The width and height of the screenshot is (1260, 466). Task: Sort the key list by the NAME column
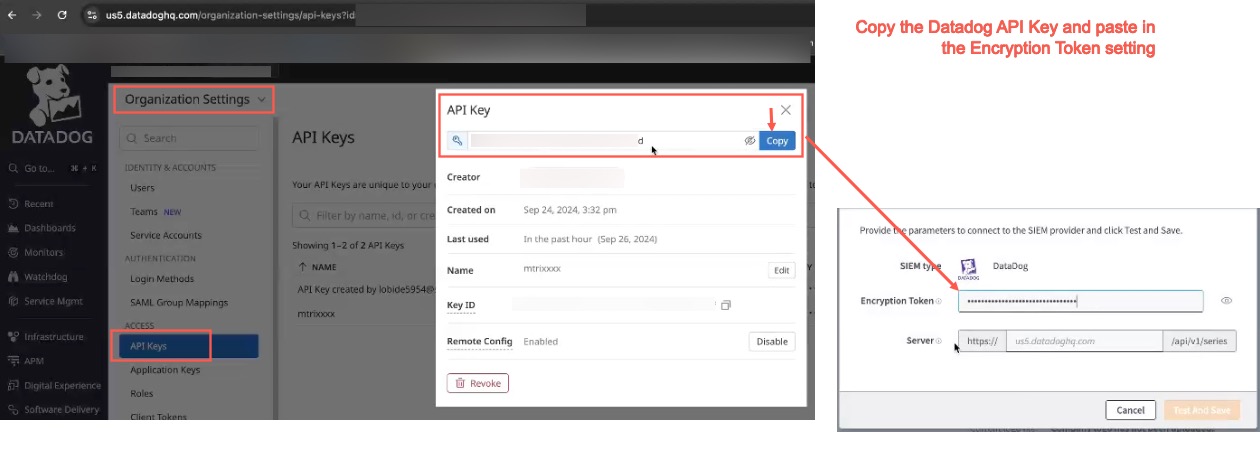tap(322, 267)
